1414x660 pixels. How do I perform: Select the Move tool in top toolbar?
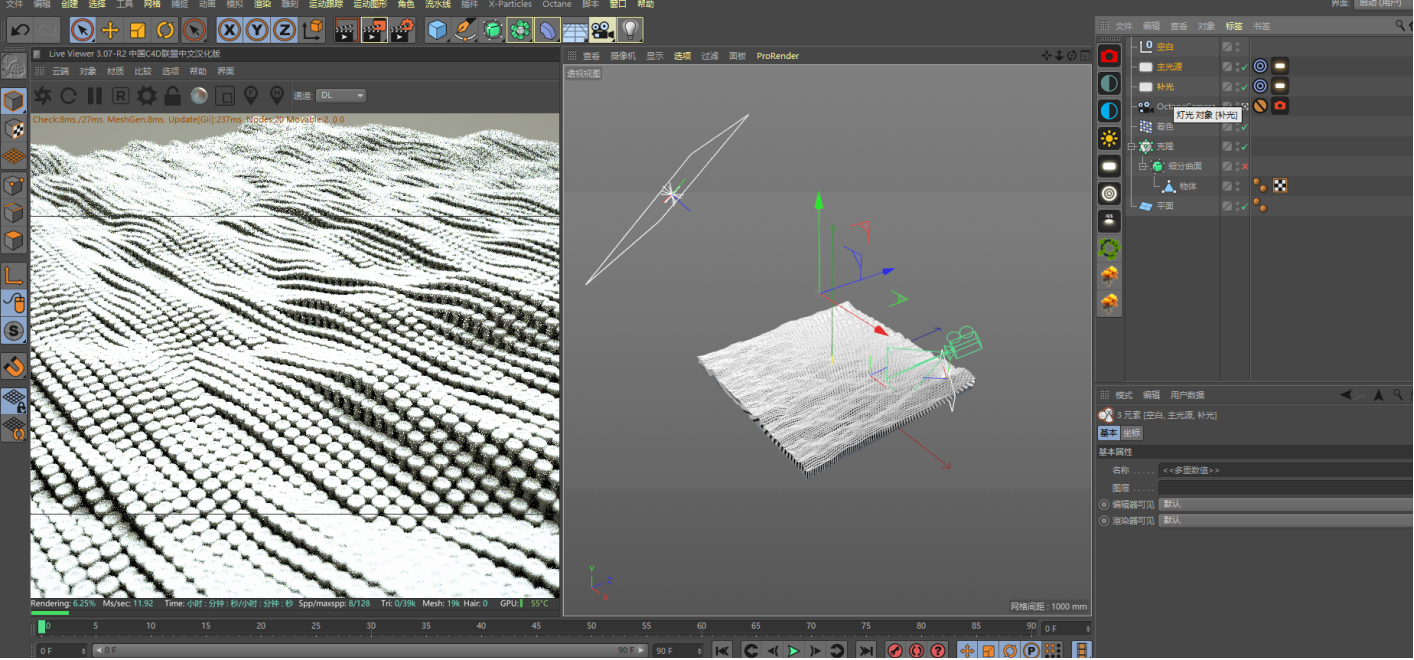[111, 30]
